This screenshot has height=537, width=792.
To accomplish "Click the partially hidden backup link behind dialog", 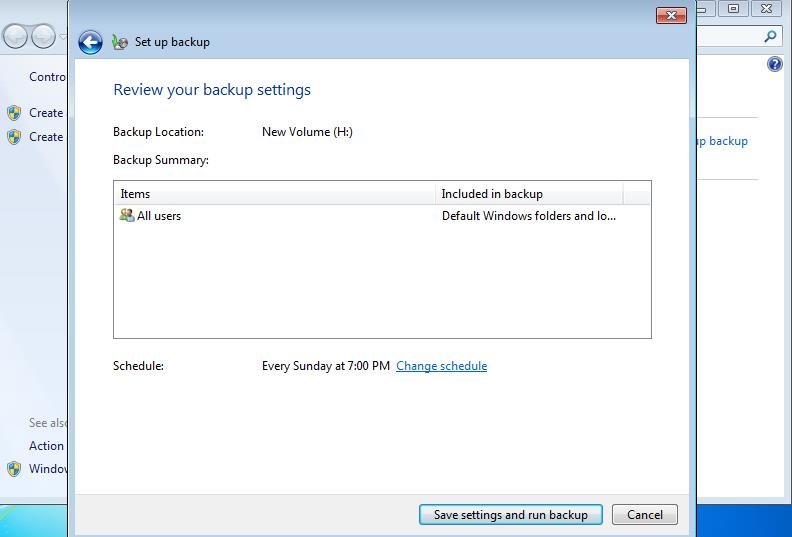I will click(x=722, y=141).
